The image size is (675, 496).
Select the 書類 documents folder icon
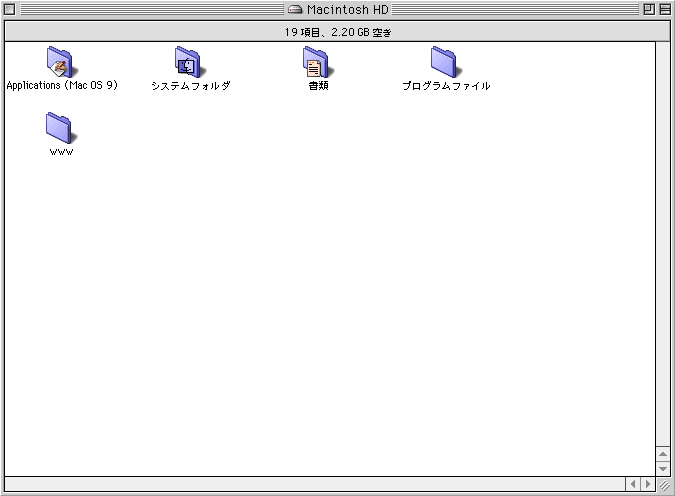click(x=317, y=62)
